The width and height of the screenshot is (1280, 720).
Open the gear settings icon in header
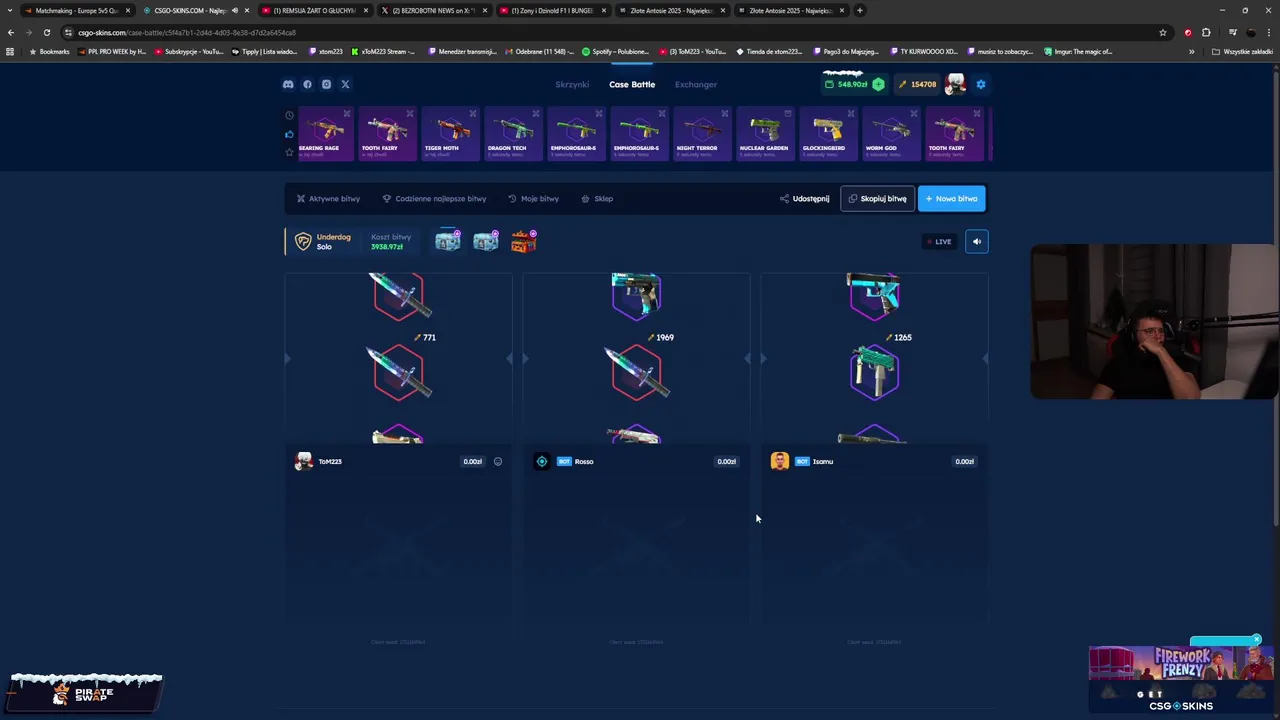click(980, 84)
